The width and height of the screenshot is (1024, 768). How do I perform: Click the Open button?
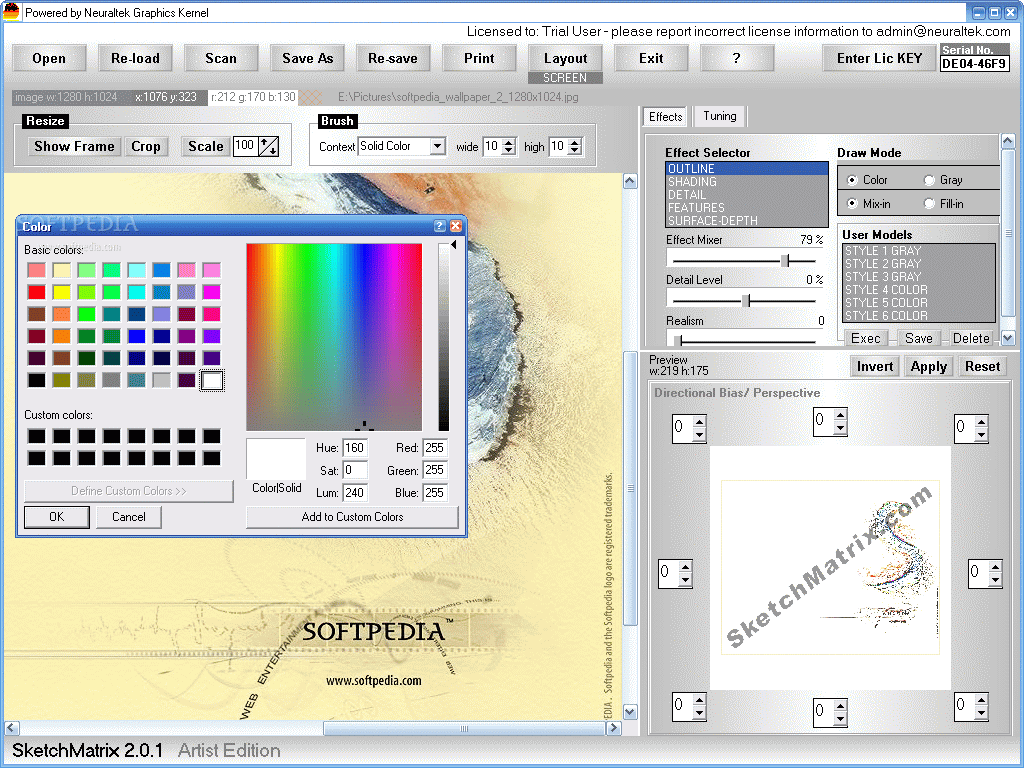(x=49, y=59)
